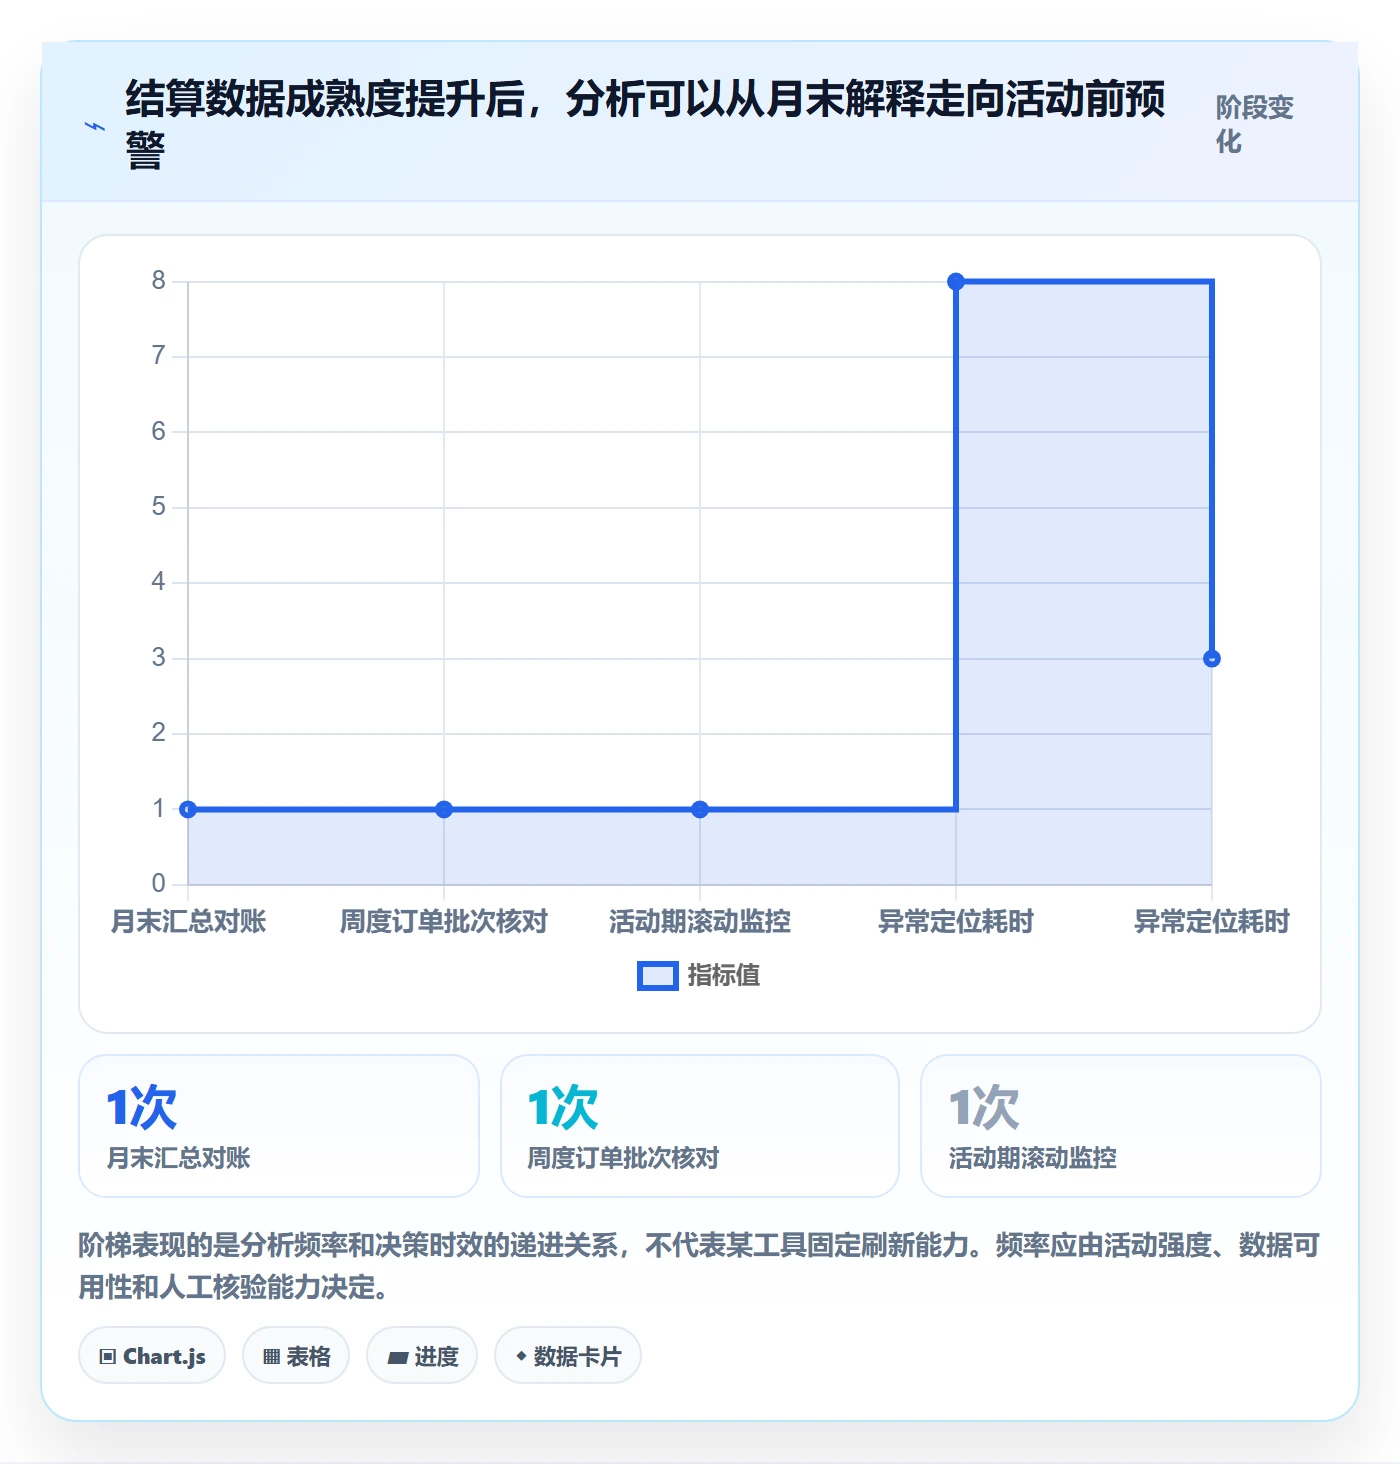Click the y-axis value 0
Image resolution: width=1400 pixels, height=1464 pixels.
(x=158, y=884)
